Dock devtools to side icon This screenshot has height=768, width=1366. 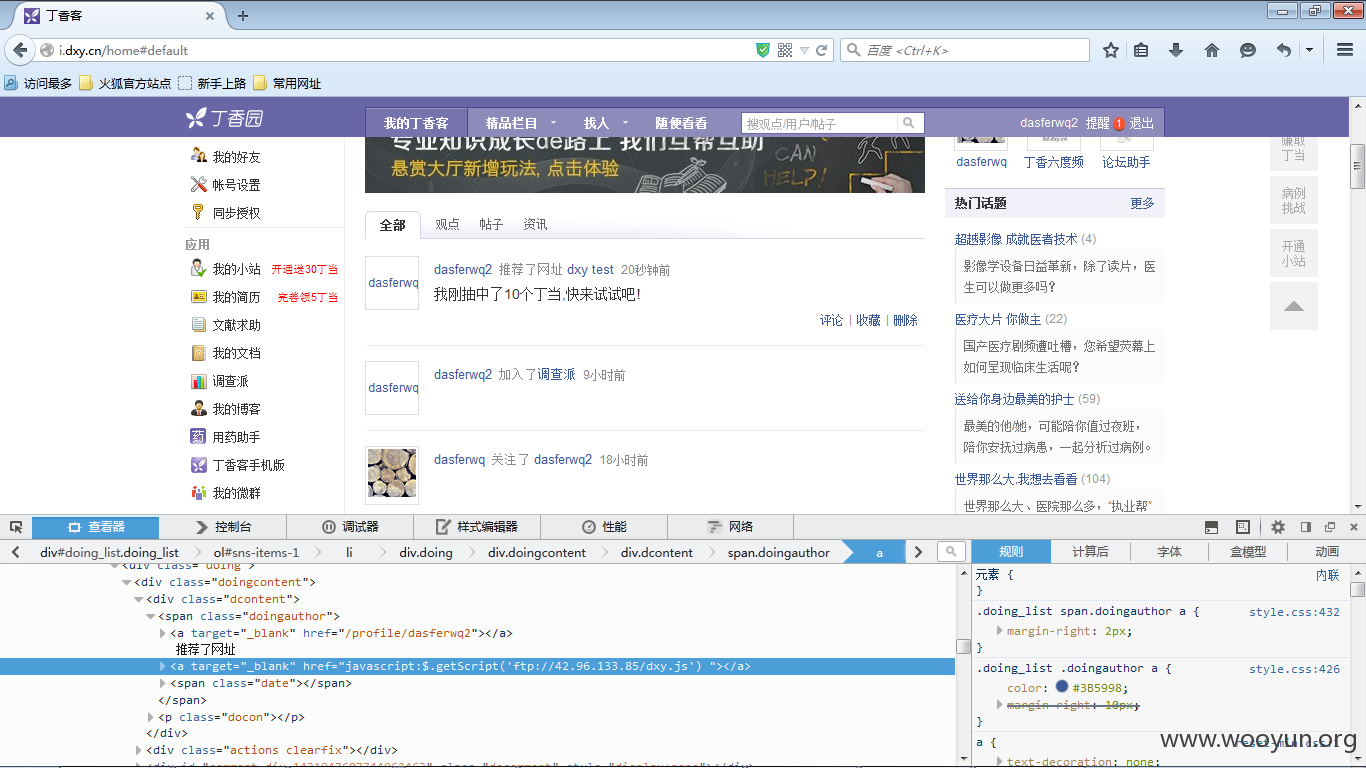click(x=1305, y=527)
